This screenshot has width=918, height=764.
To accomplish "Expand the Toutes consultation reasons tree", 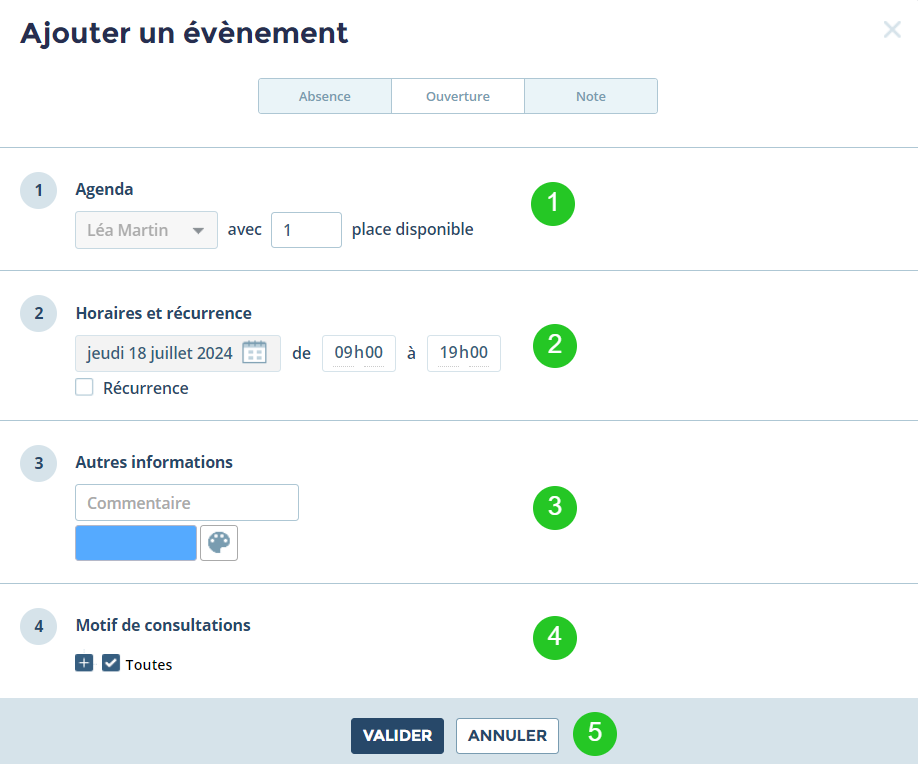I will 84,663.
